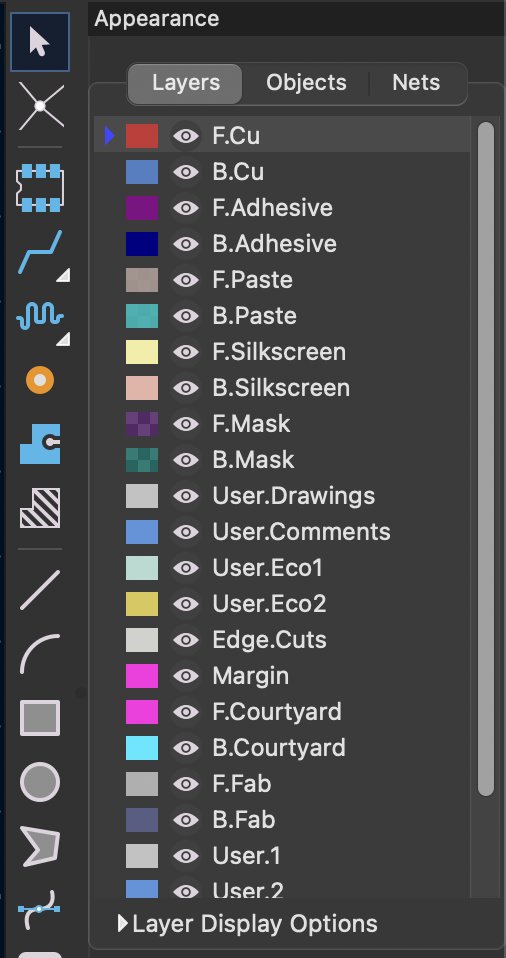Viewport: 506px width, 958px height.
Task: Choose the Add Filled Zone tool
Action: 40,444
